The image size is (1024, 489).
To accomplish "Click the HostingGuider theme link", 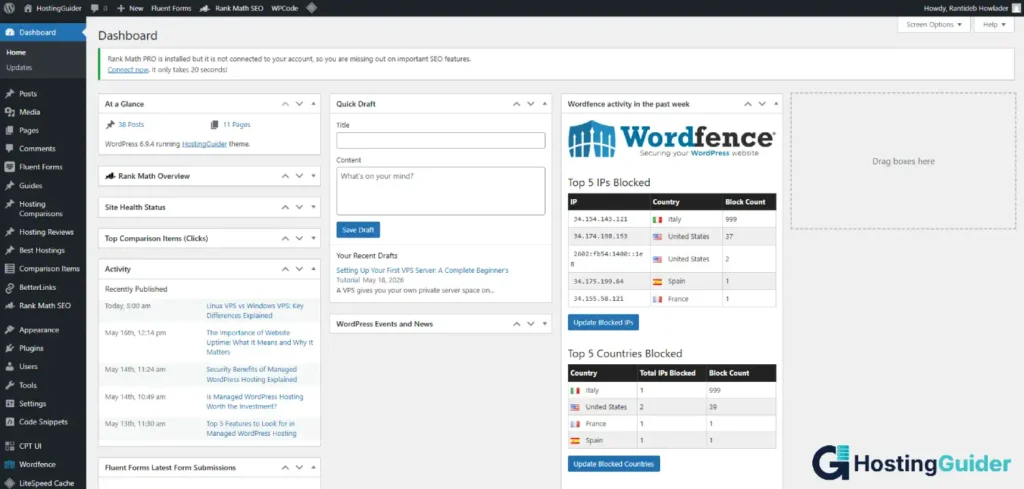I will (204, 144).
